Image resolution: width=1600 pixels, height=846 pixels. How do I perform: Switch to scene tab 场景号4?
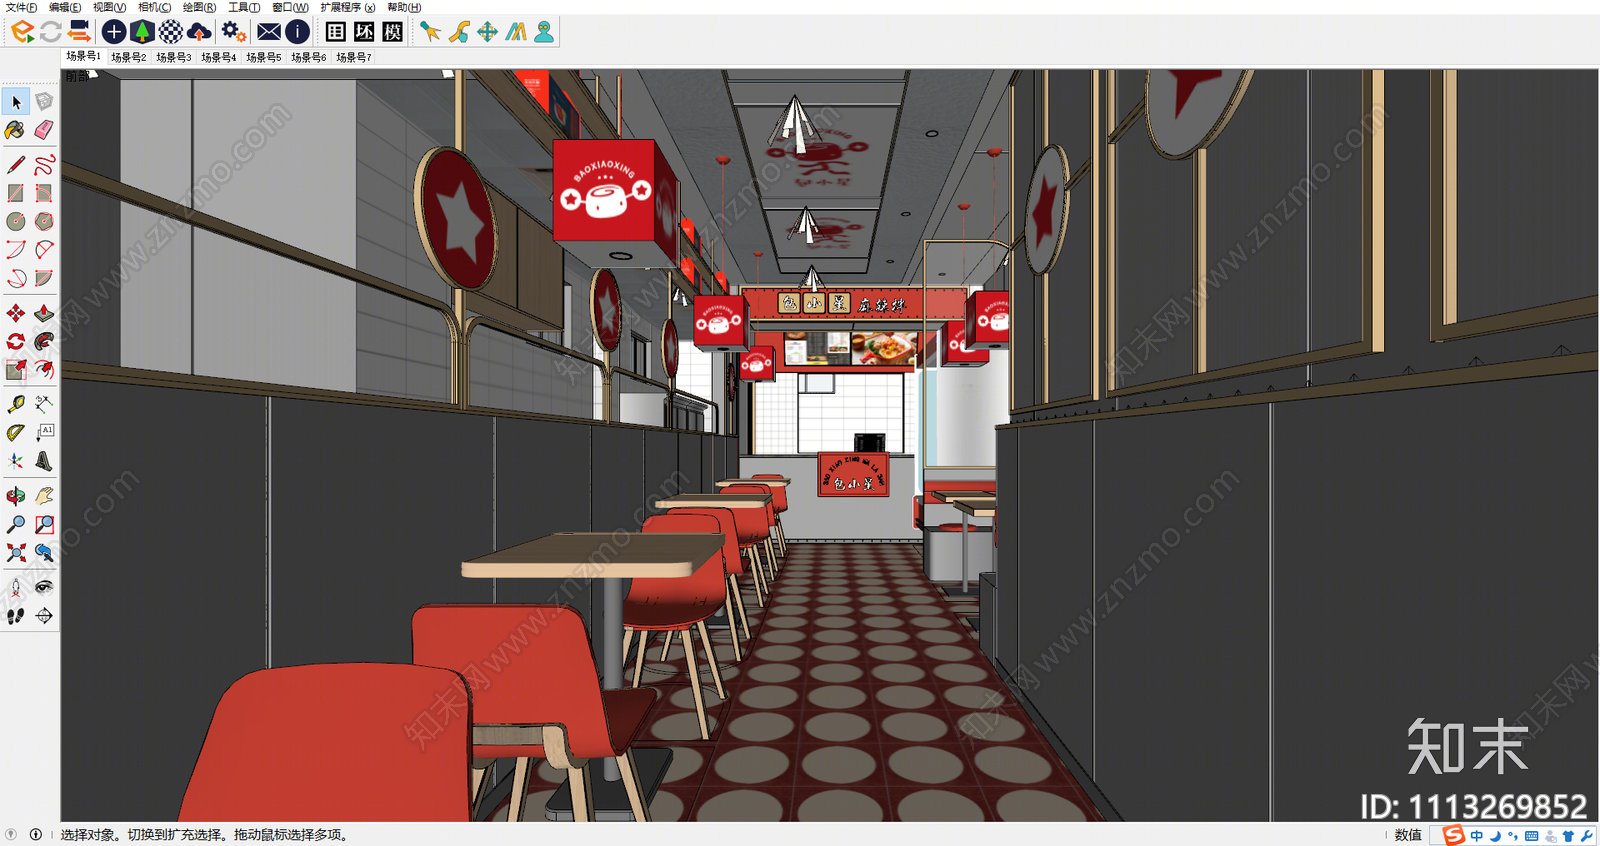[218, 58]
